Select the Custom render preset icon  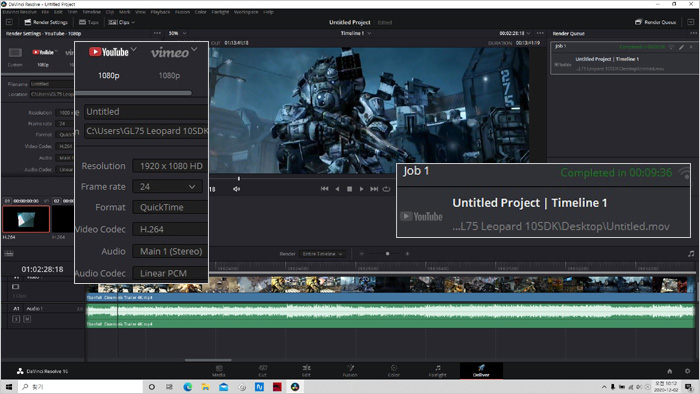pyautogui.click(x=15, y=53)
